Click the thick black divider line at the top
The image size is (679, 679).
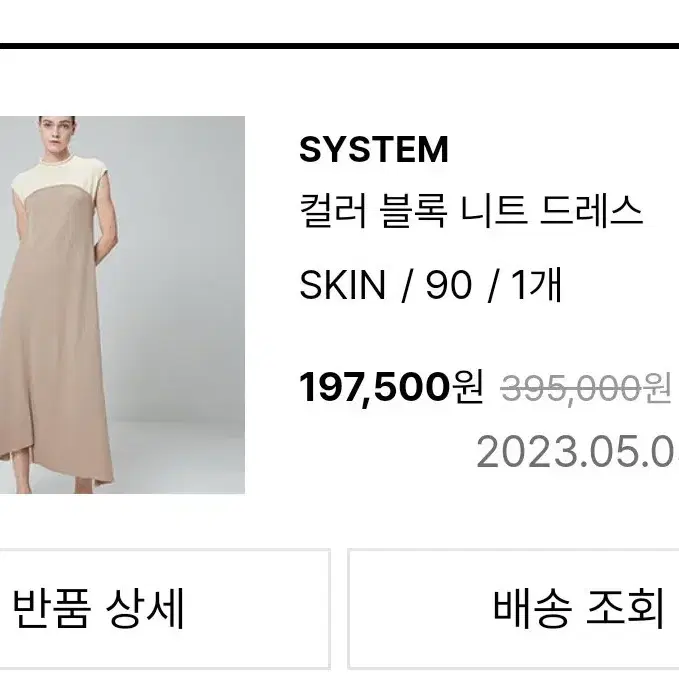point(340,46)
